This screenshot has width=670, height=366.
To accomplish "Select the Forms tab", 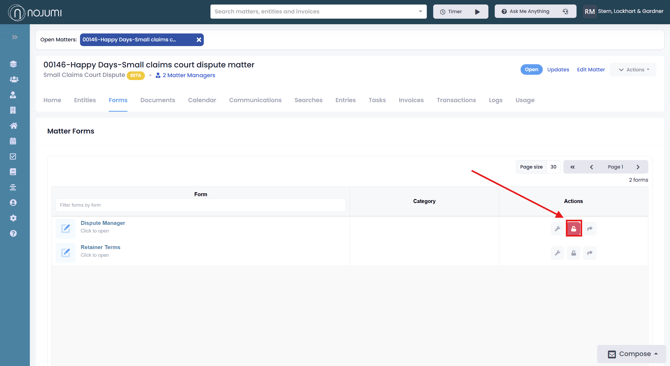I will pos(118,100).
